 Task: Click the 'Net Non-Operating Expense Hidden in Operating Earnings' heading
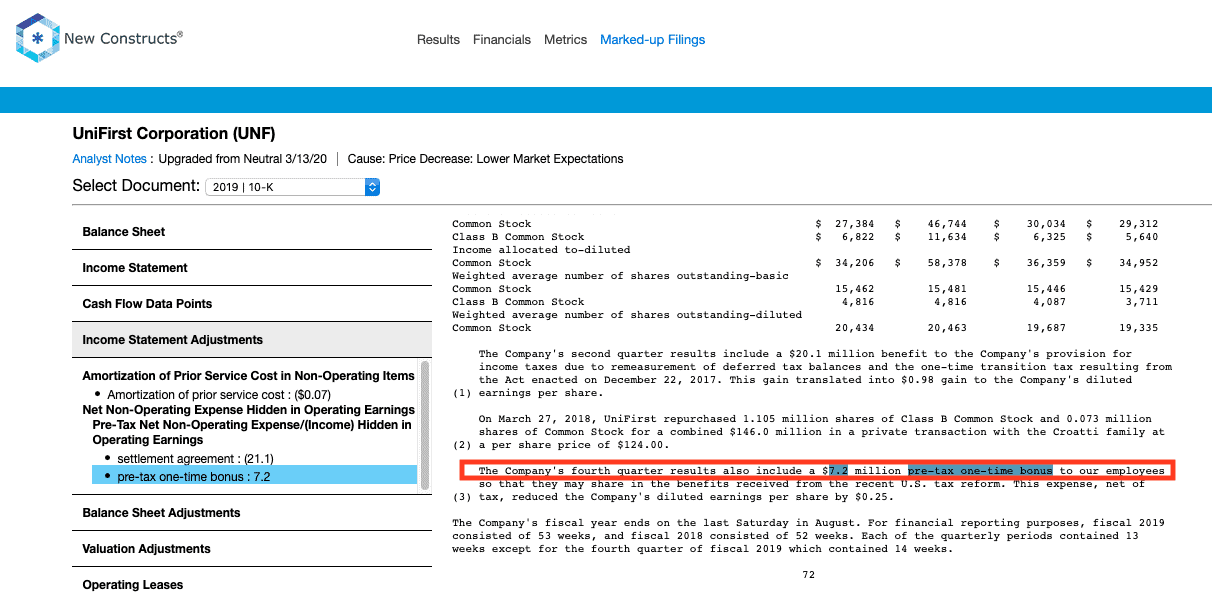(248, 410)
